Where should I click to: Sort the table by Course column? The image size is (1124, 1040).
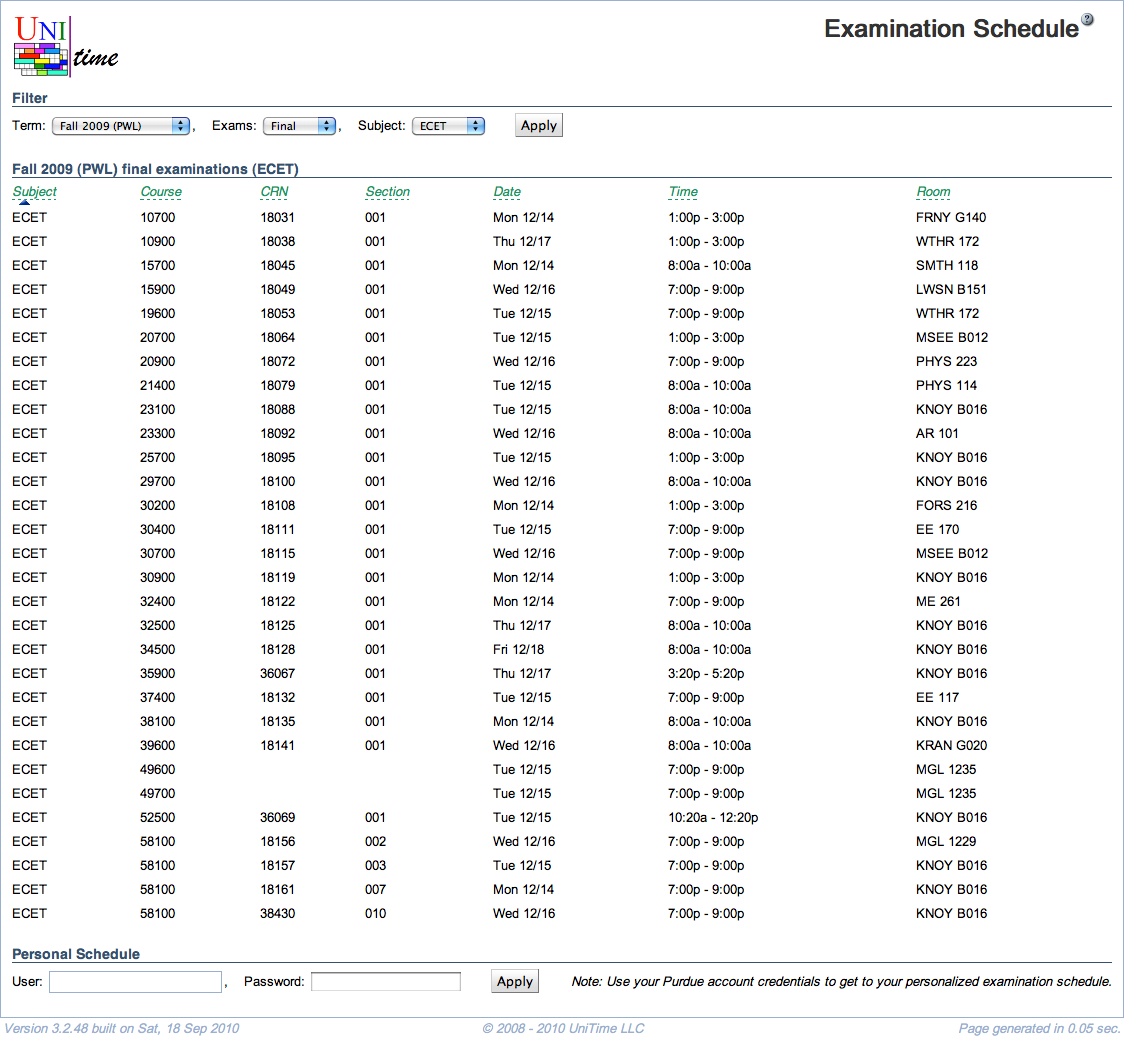(x=161, y=191)
